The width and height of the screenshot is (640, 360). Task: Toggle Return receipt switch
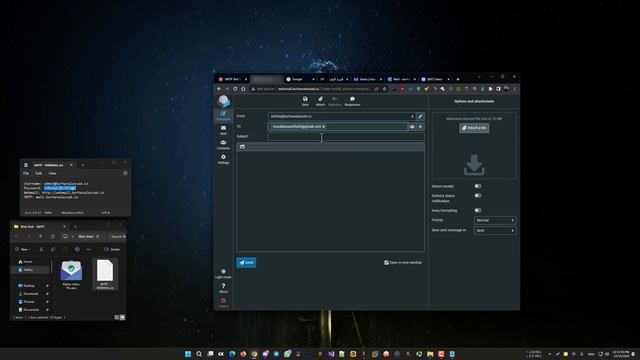(478, 186)
